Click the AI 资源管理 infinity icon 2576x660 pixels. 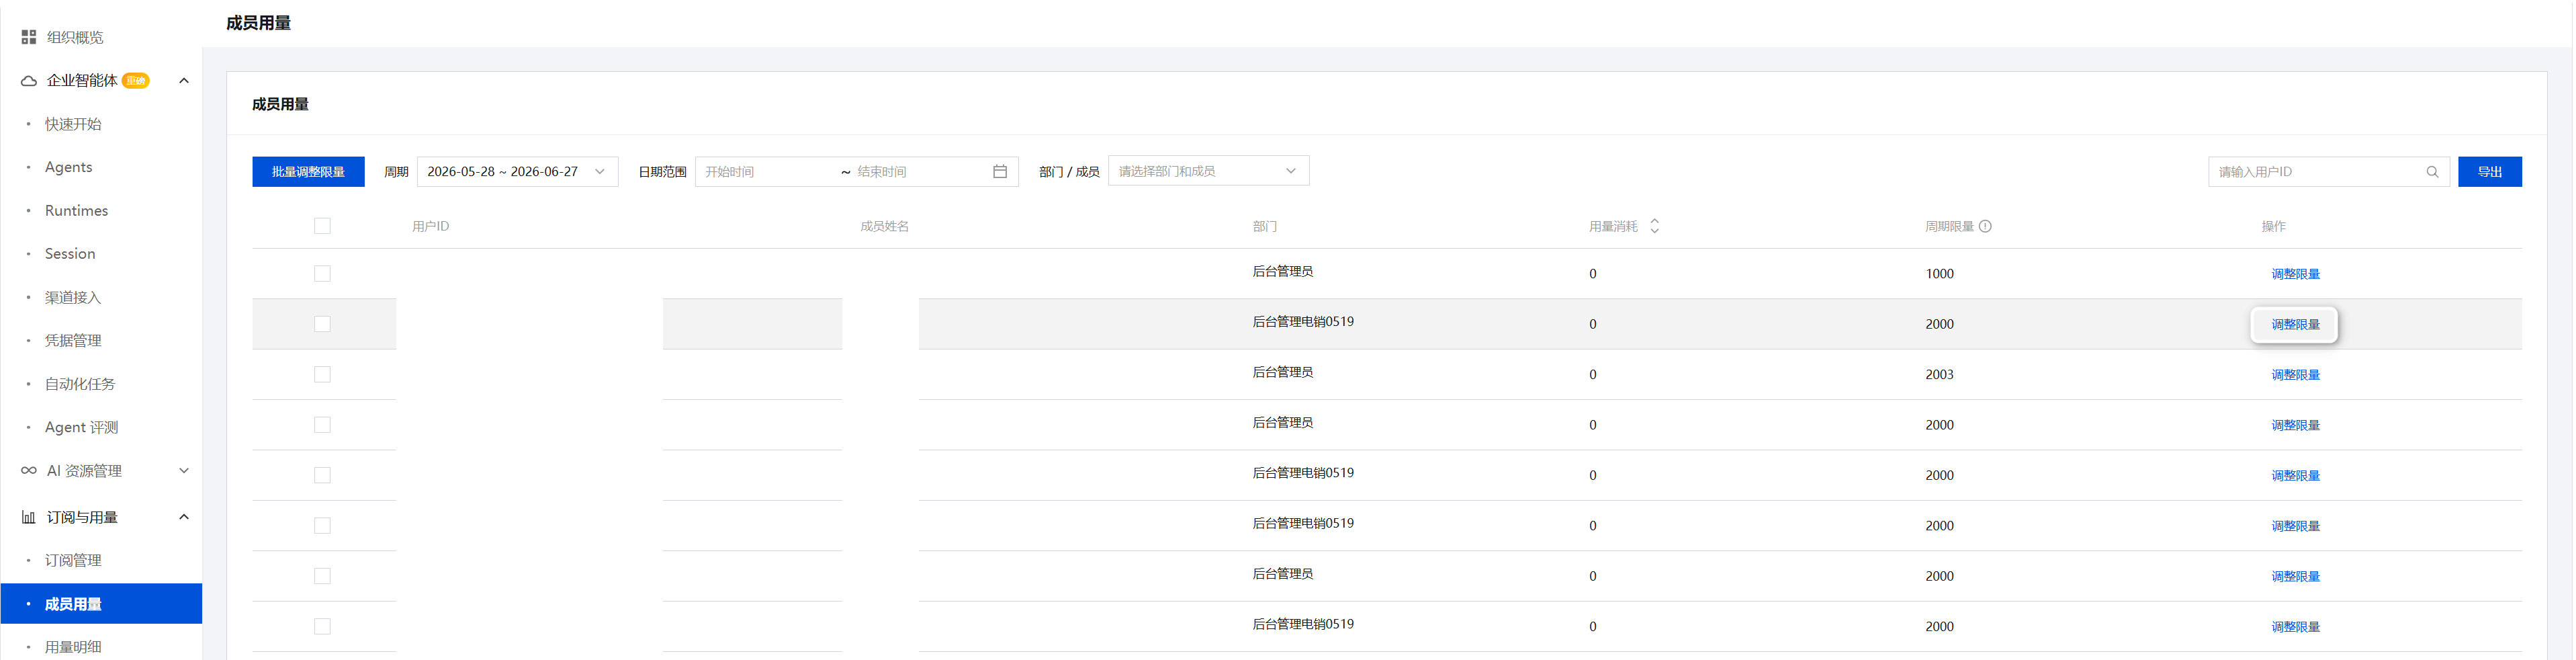coord(28,470)
